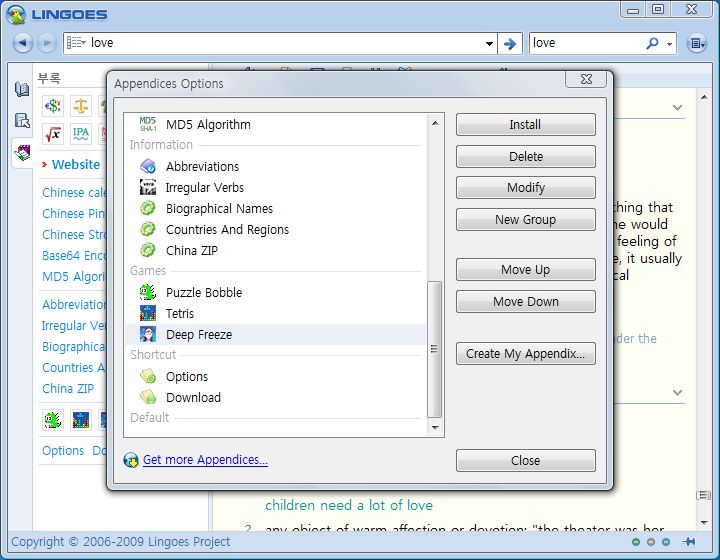This screenshot has height=560, width=720.
Task: Open Website link in sidebar
Action: pos(76,164)
